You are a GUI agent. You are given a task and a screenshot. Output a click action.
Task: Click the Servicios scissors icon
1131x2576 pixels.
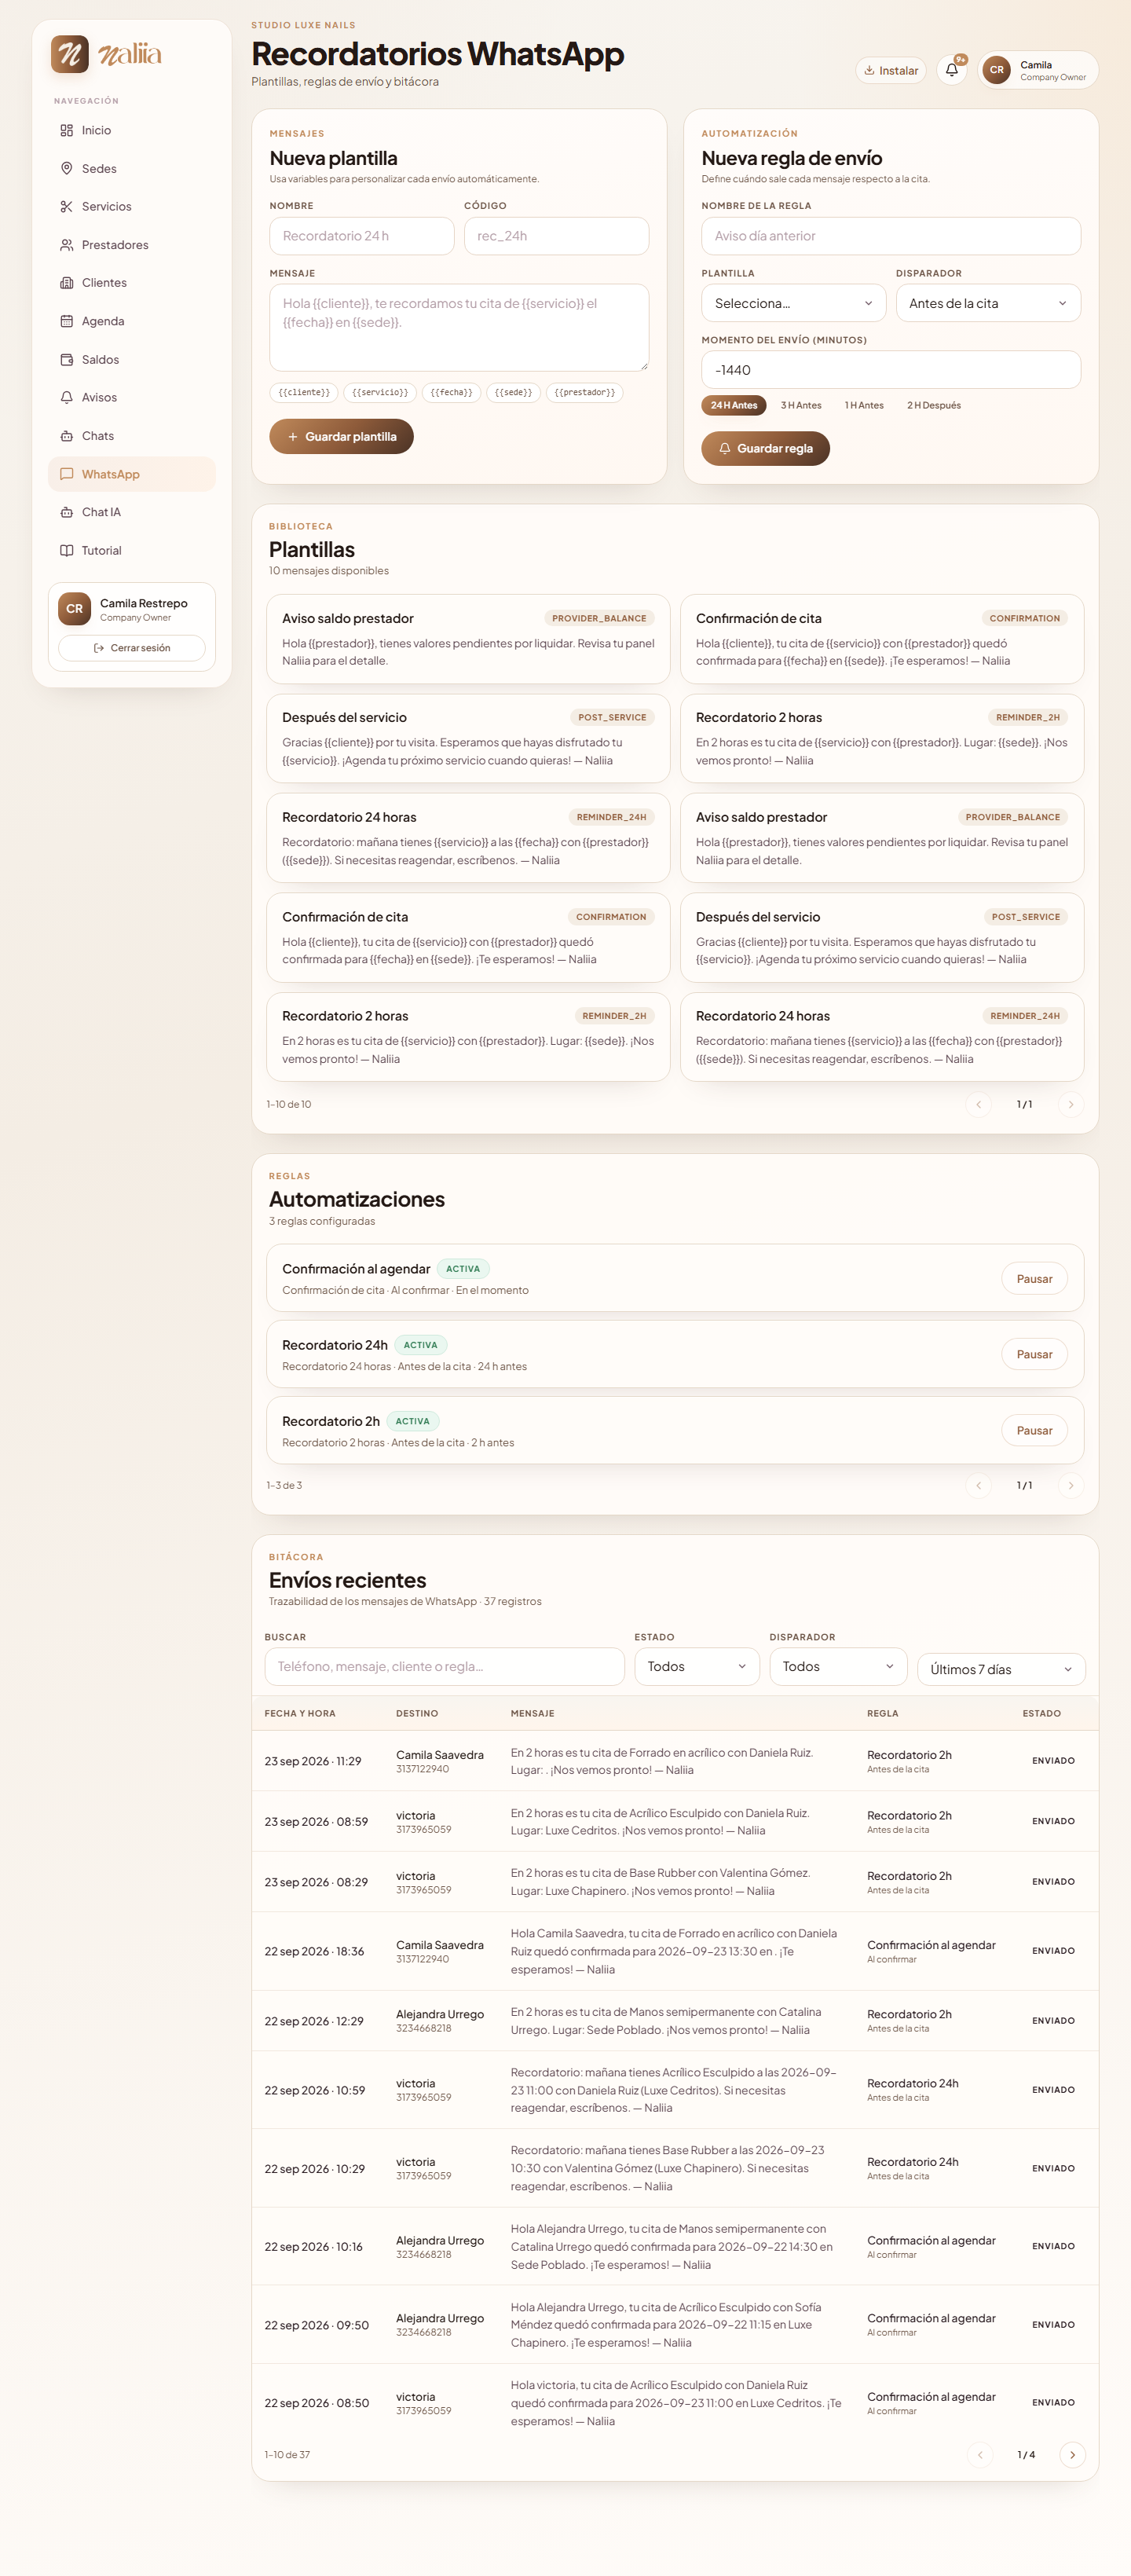coord(67,206)
